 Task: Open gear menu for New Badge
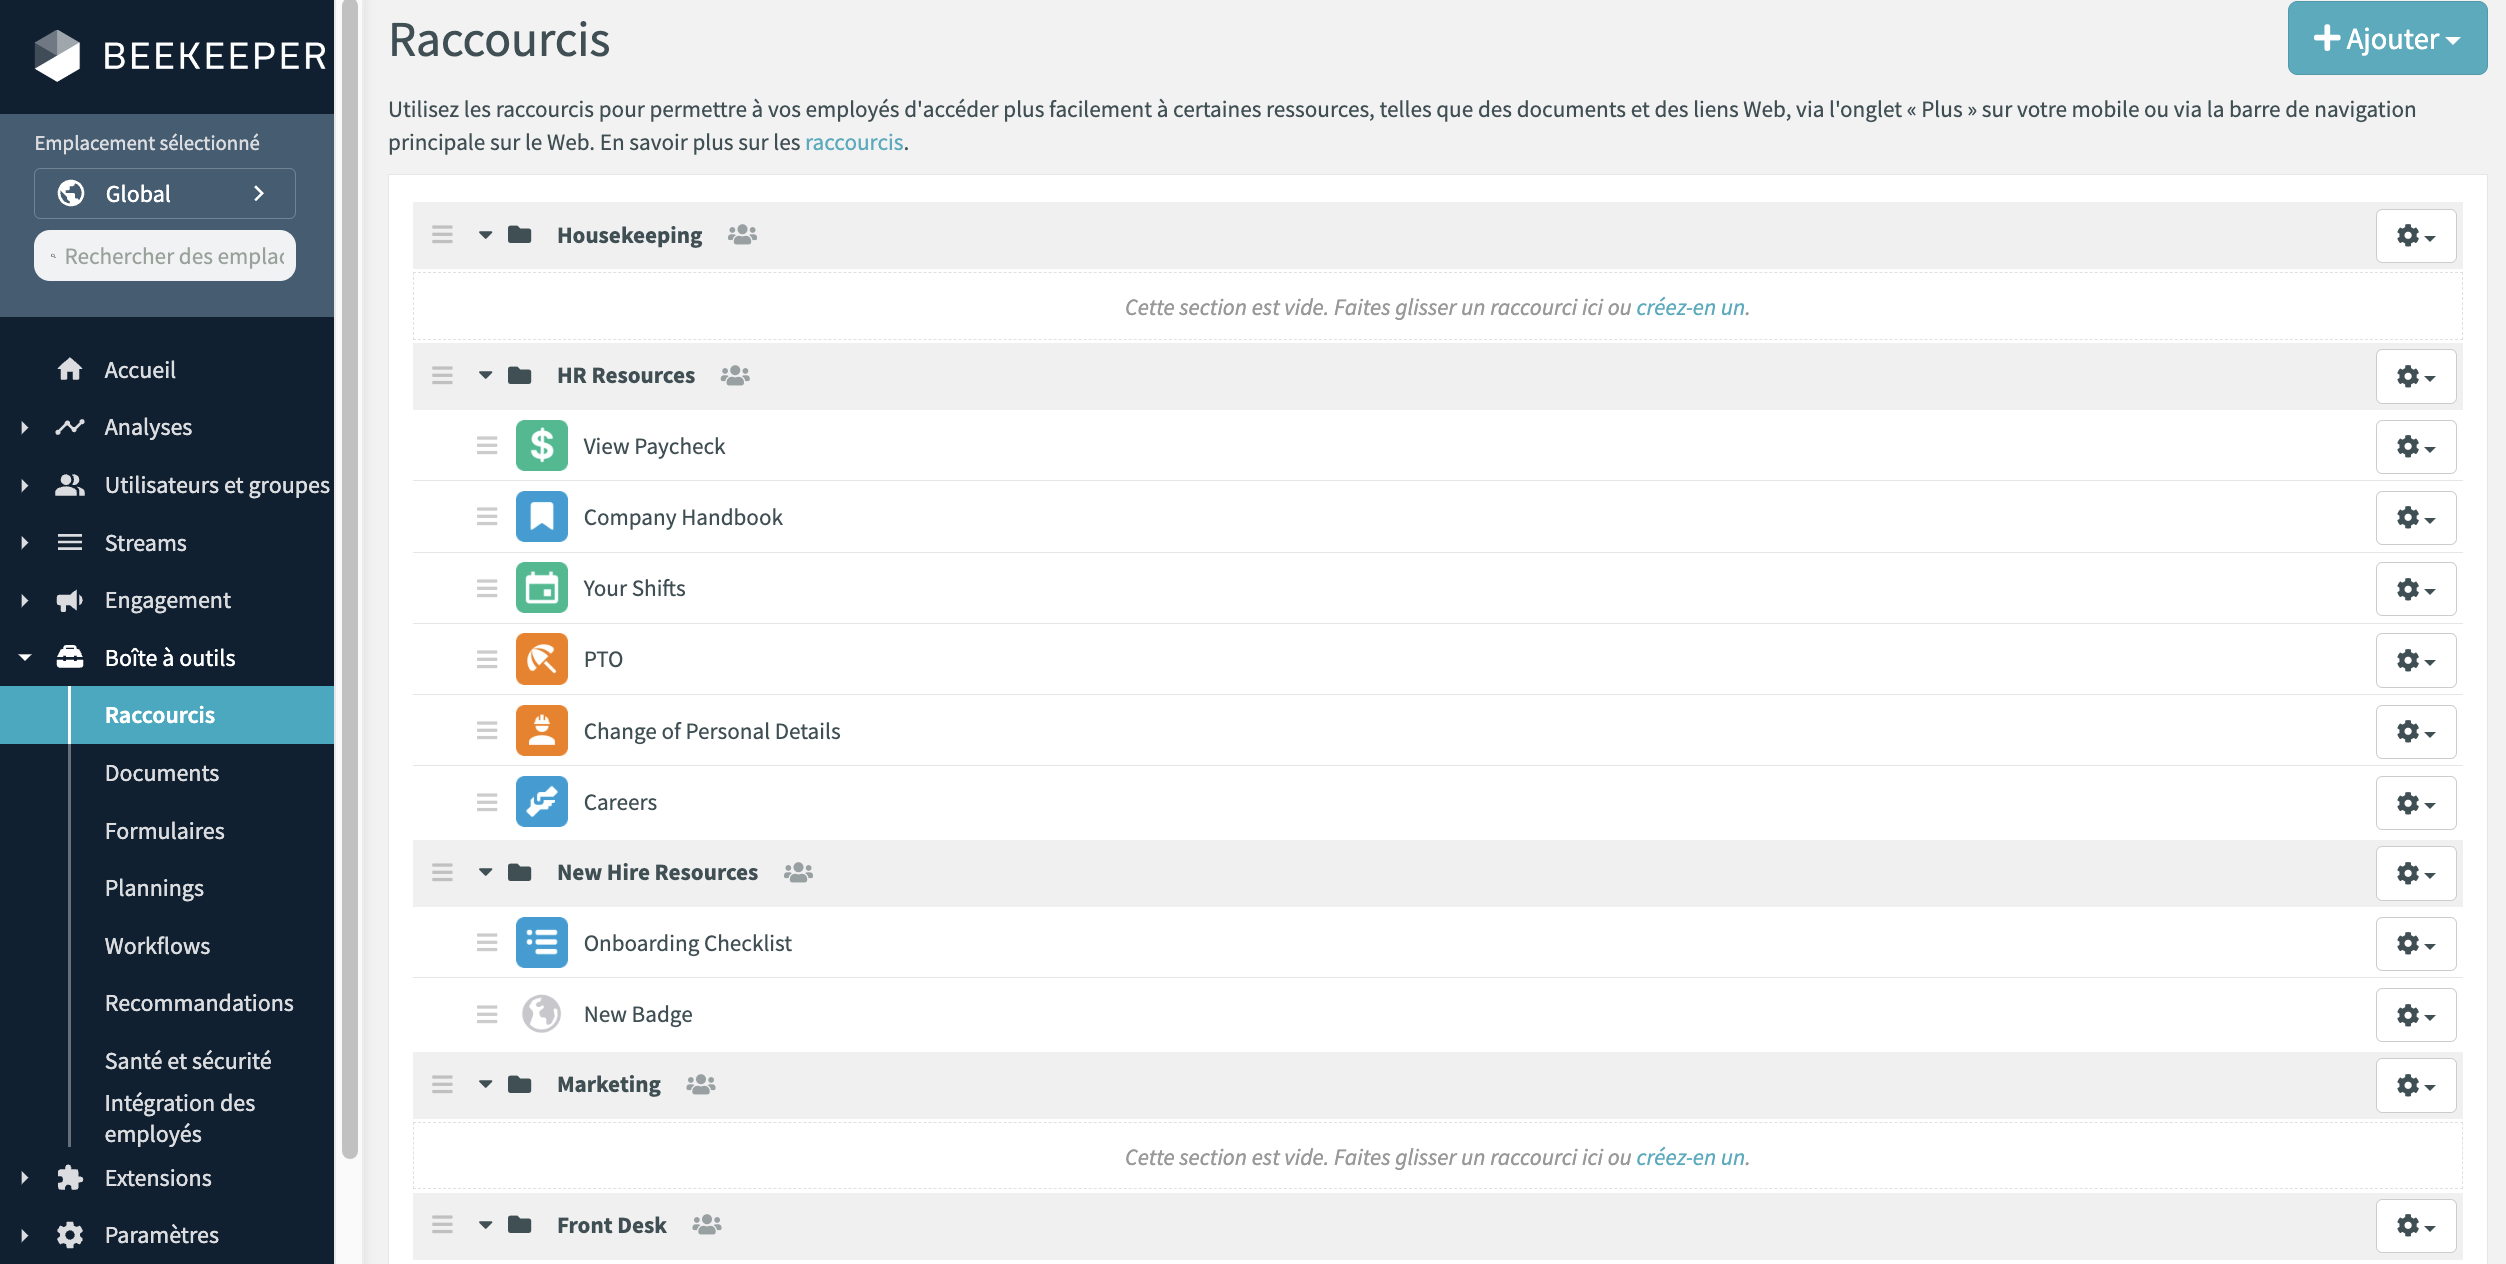[2416, 1015]
